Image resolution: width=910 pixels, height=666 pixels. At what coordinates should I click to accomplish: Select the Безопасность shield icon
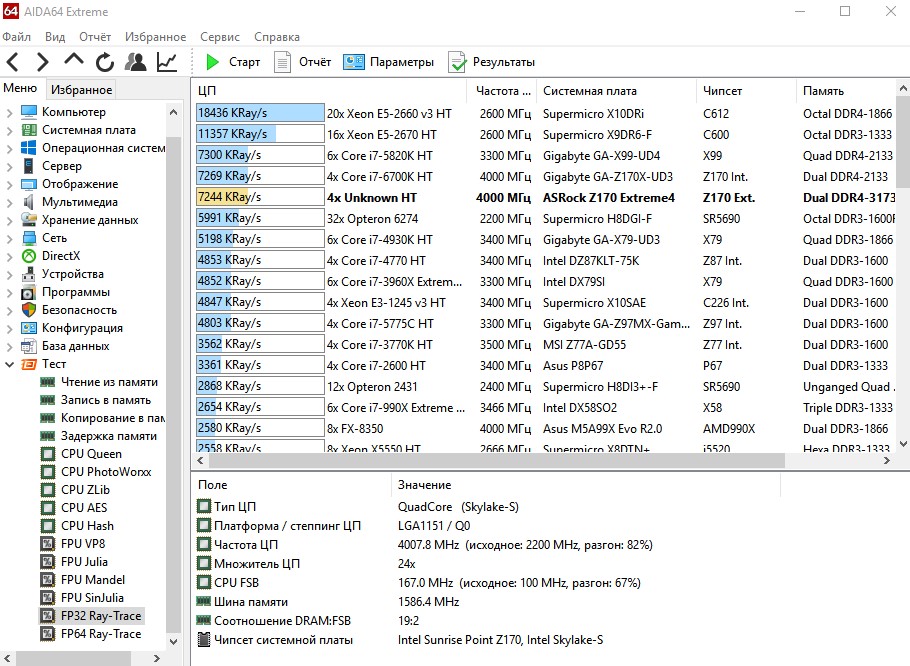tap(28, 310)
